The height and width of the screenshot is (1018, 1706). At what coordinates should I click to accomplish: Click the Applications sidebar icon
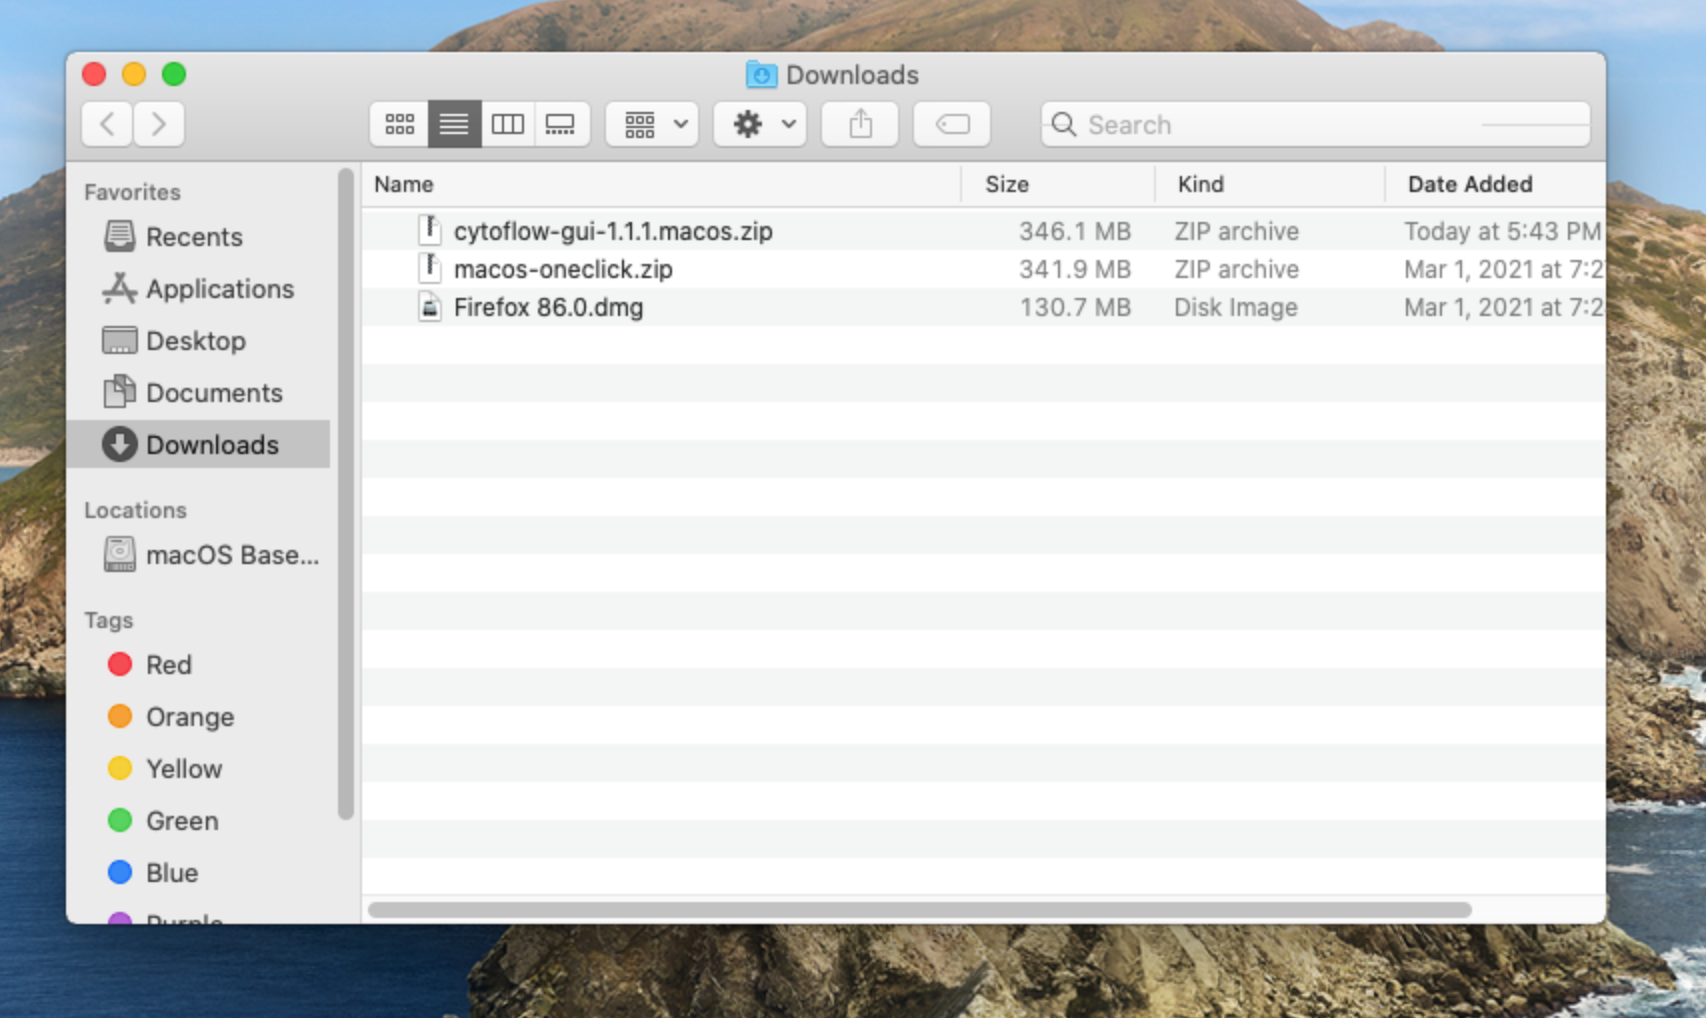click(x=120, y=288)
